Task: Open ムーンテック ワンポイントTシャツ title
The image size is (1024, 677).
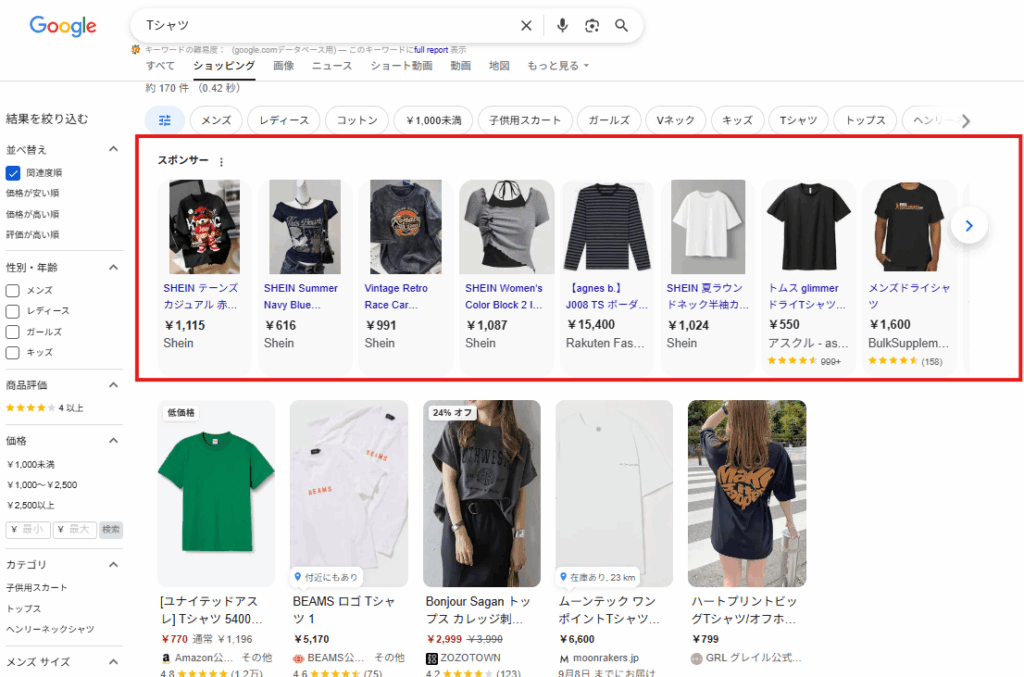Action: [609, 610]
